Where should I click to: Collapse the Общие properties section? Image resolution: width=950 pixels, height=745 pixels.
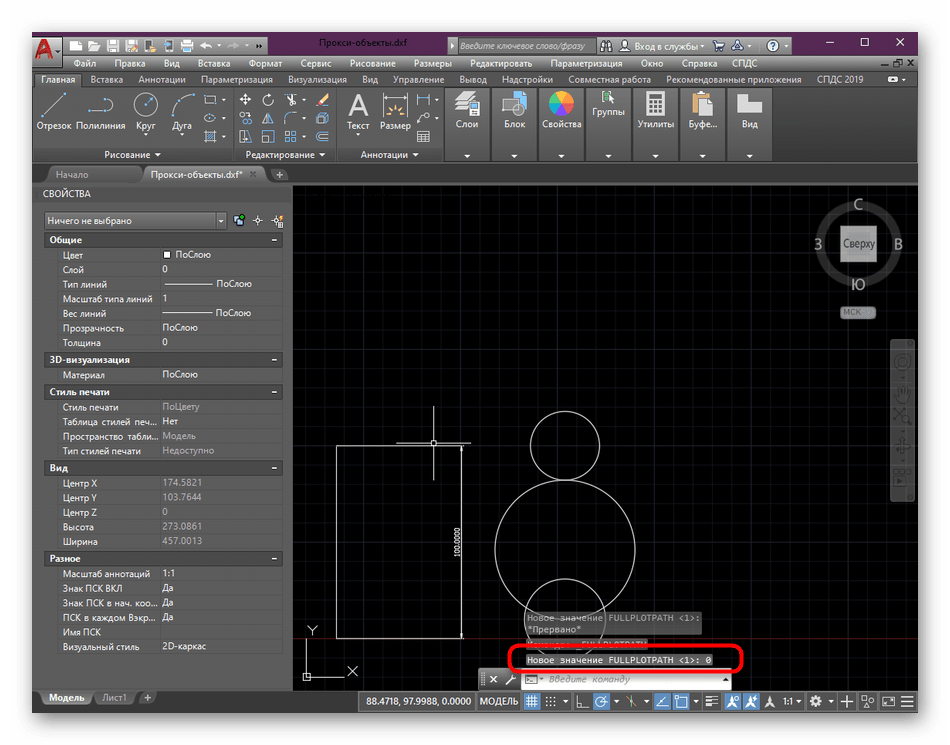274,241
